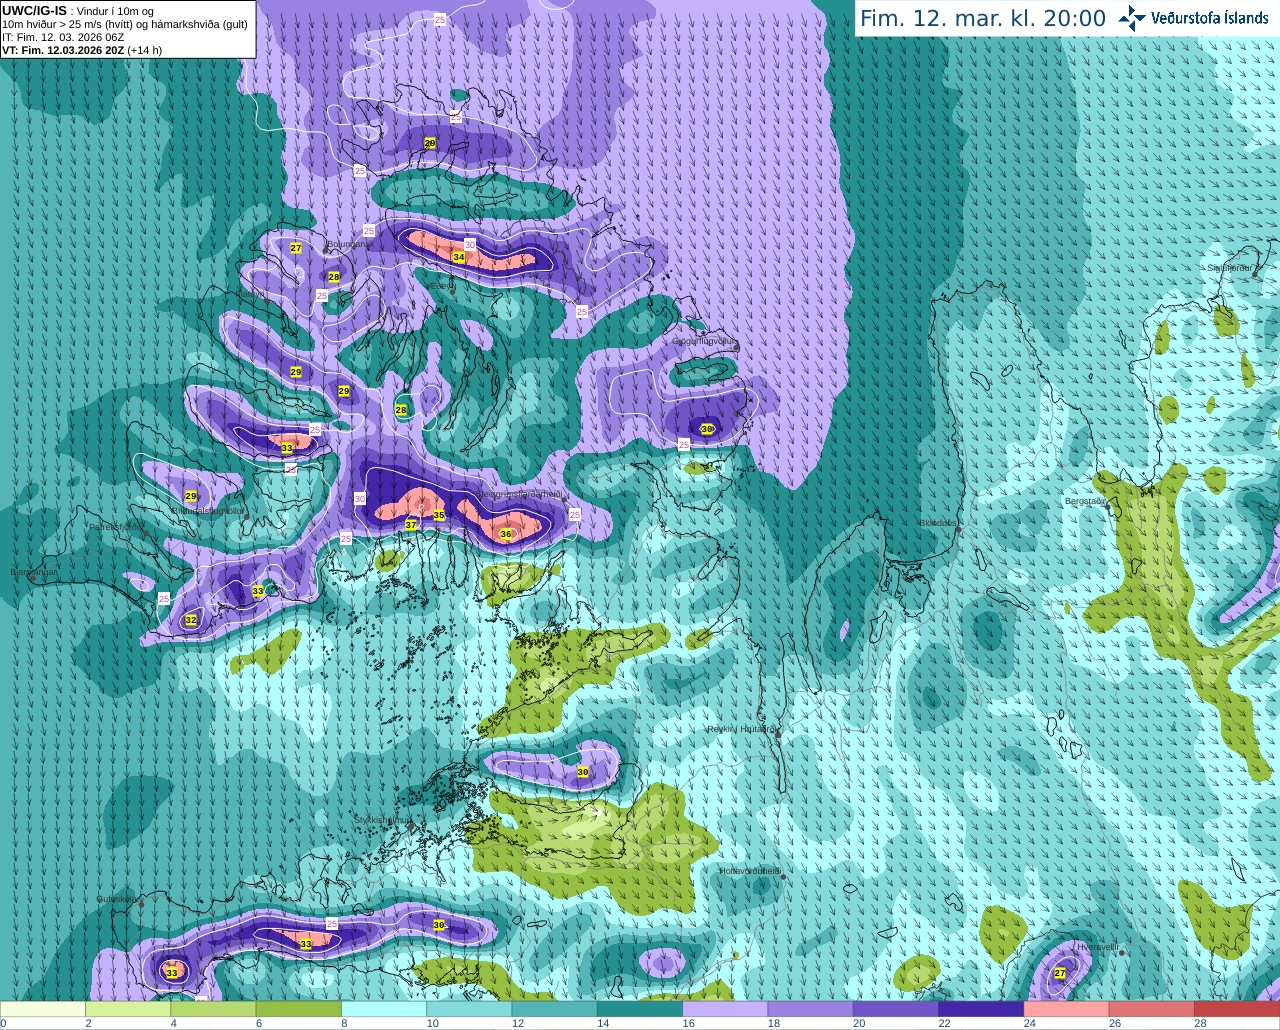The image size is (1280, 1030).
Task: Click the UWC/IG-IS model title in the legend box
Action: click(x=34, y=11)
